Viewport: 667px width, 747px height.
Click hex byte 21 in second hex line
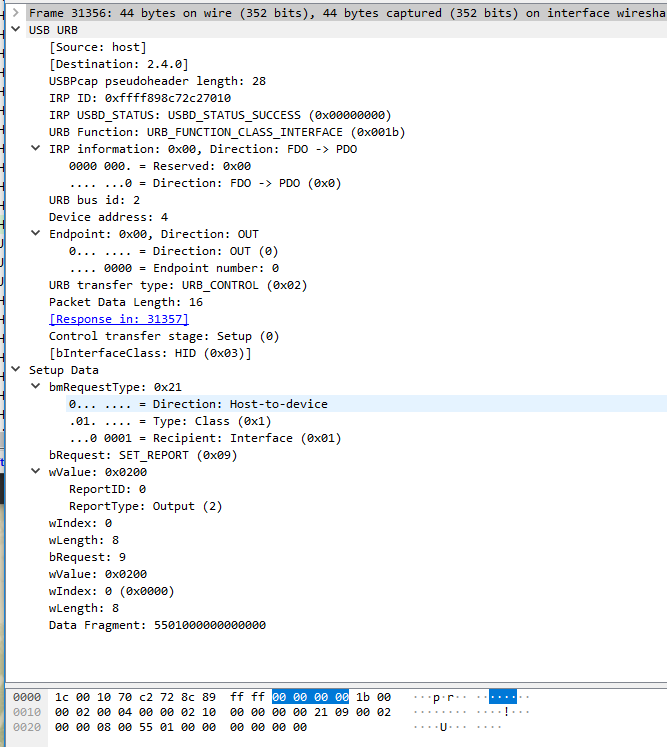click(x=321, y=712)
